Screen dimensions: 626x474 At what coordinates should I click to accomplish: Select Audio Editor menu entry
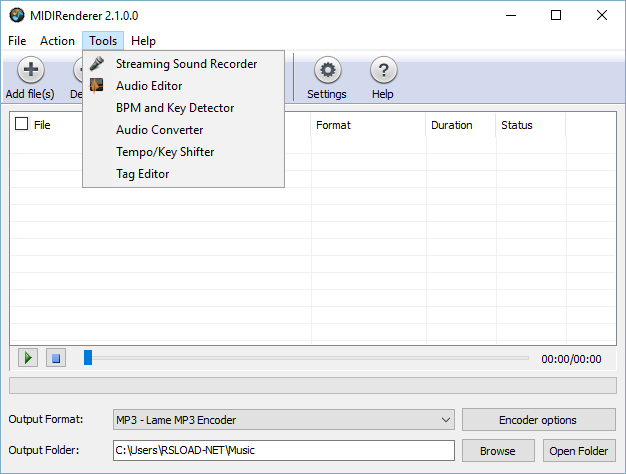184,86
